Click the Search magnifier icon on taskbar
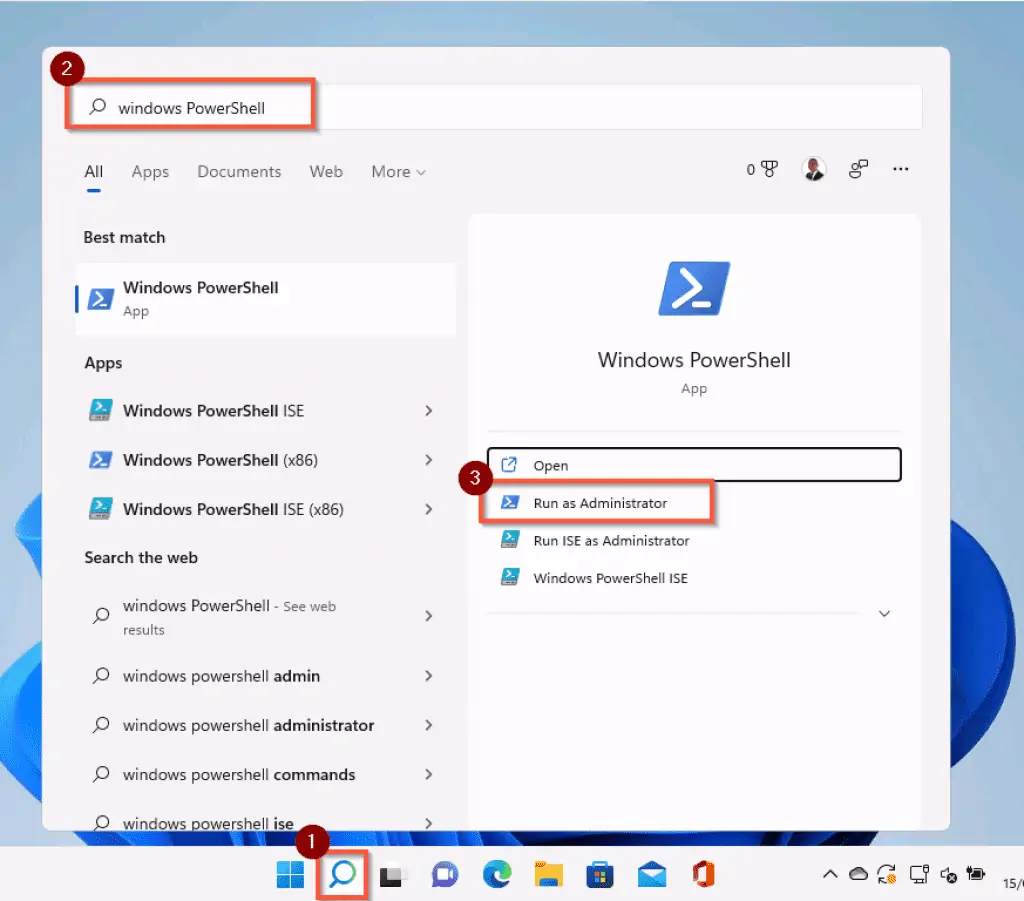 (x=342, y=874)
